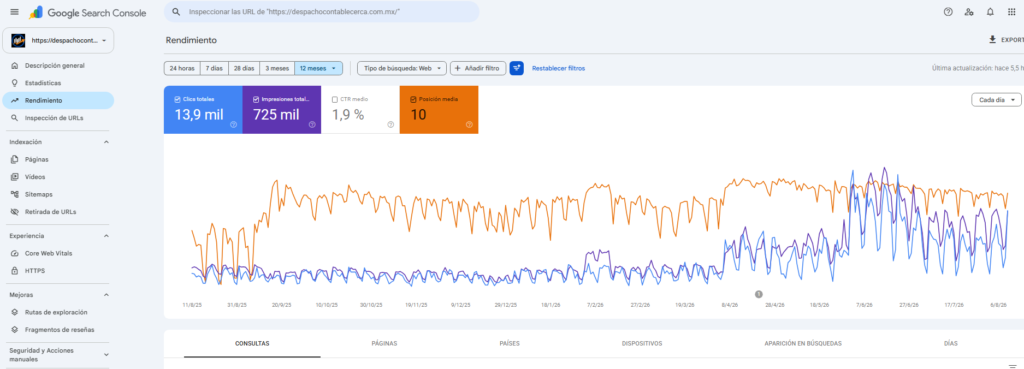The height and width of the screenshot is (369, 1024).
Task: Click the Restablecer filtros link
Action: pos(558,68)
